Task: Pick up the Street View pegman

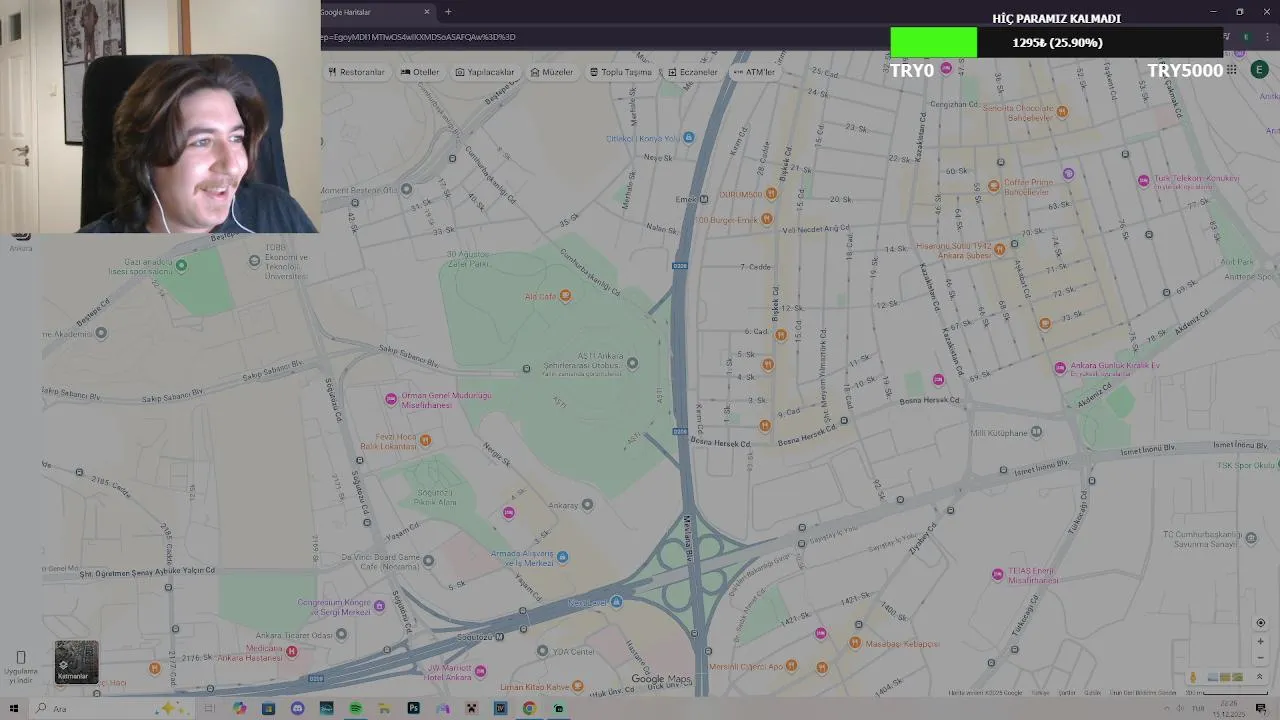Action: [1192, 677]
